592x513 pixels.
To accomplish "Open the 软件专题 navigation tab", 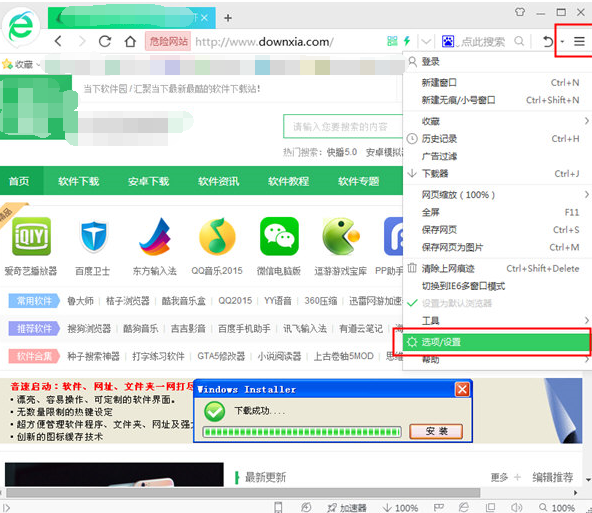I will [x=358, y=181].
